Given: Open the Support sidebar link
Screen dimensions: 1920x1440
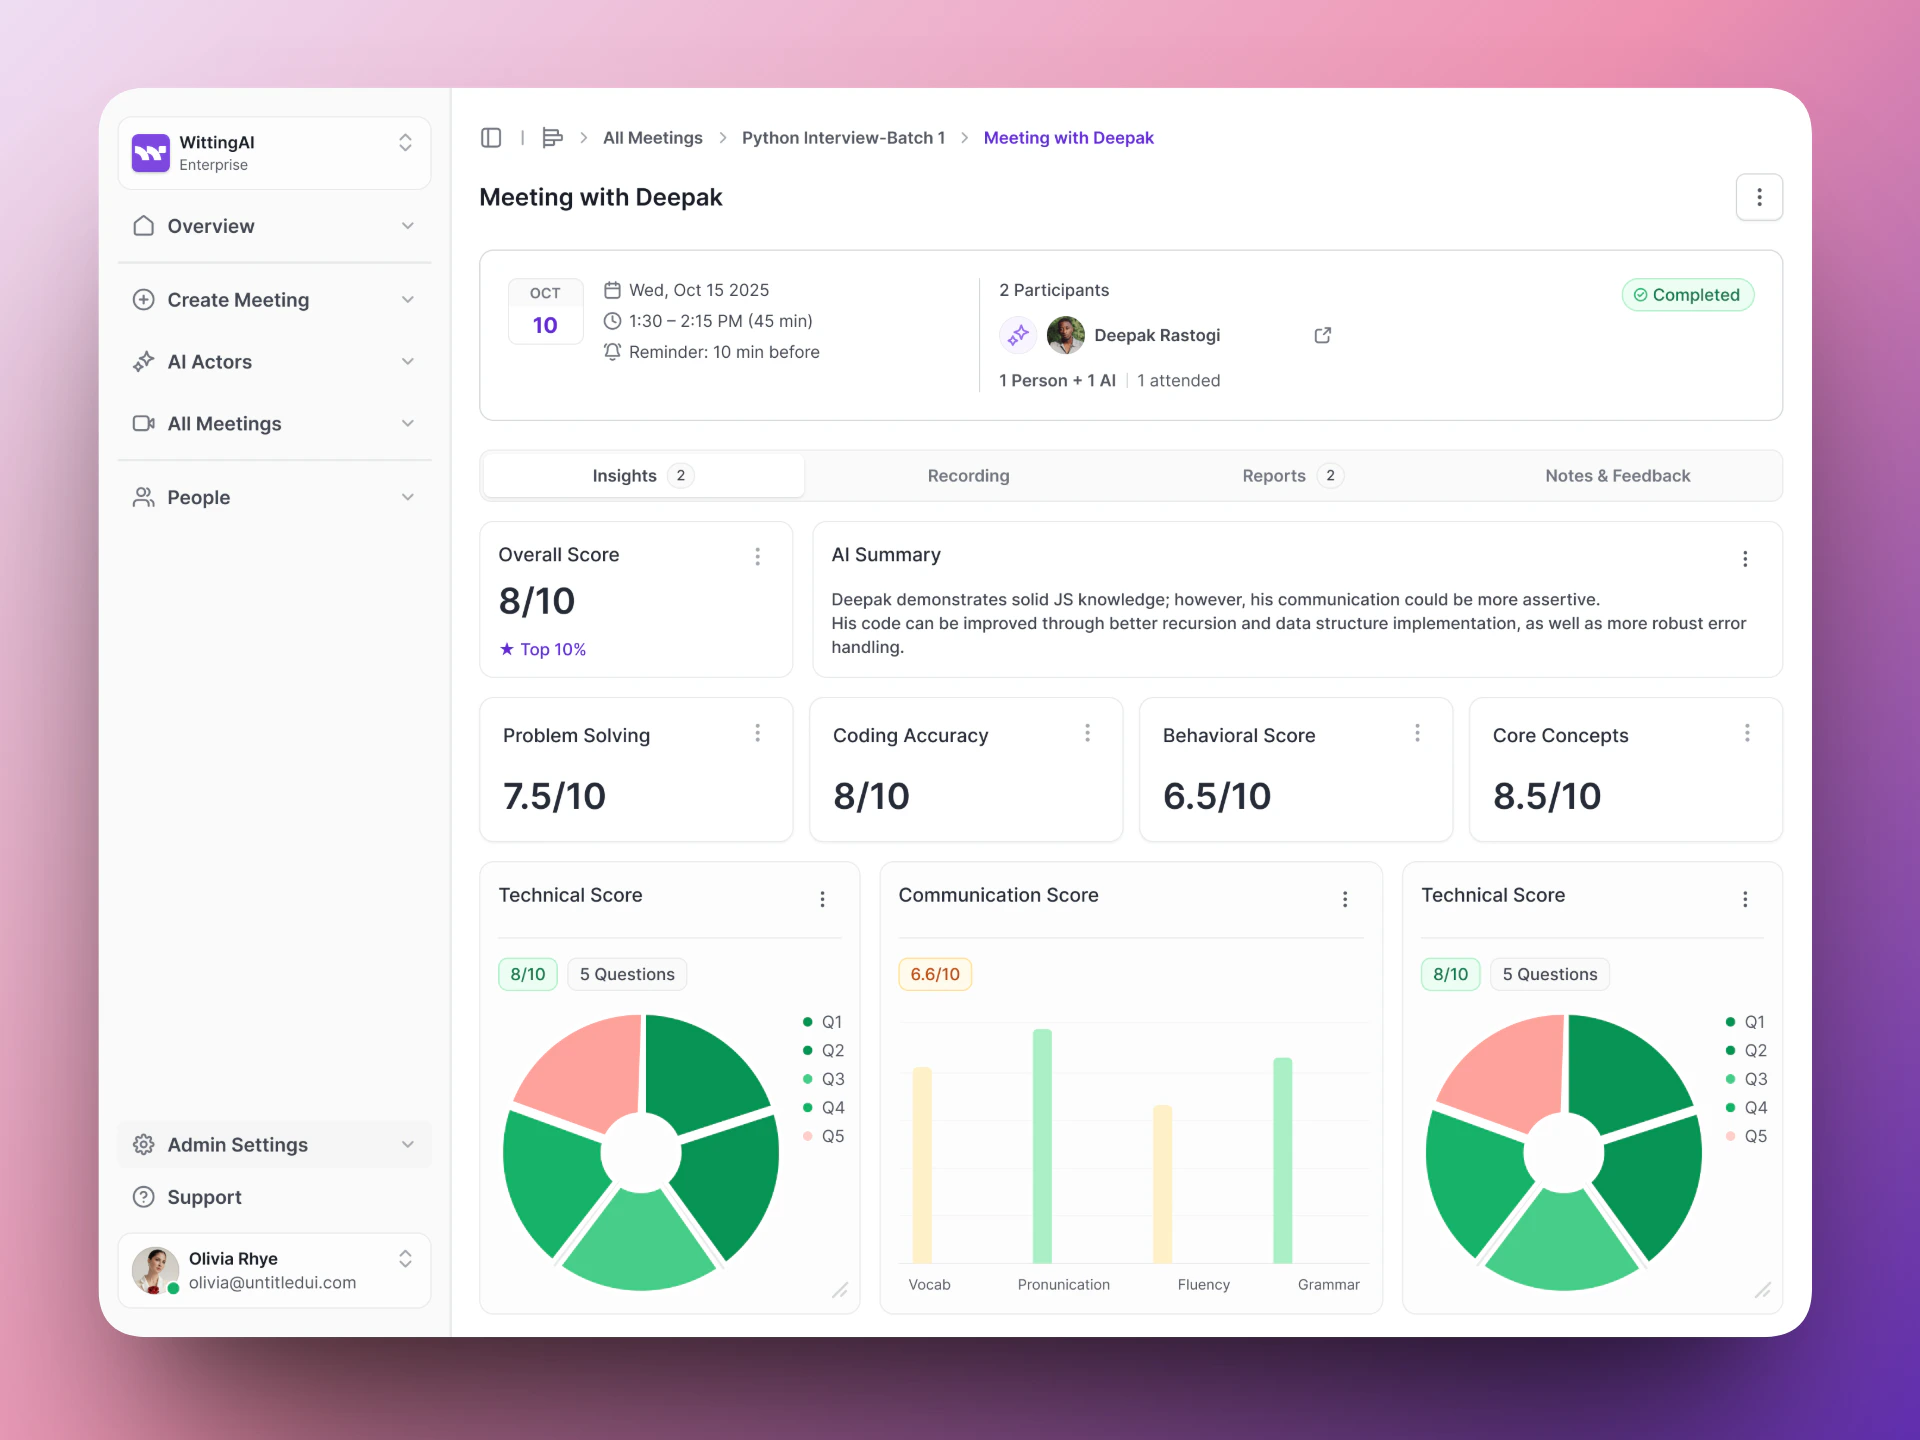Looking at the screenshot, I should coord(204,1197).
